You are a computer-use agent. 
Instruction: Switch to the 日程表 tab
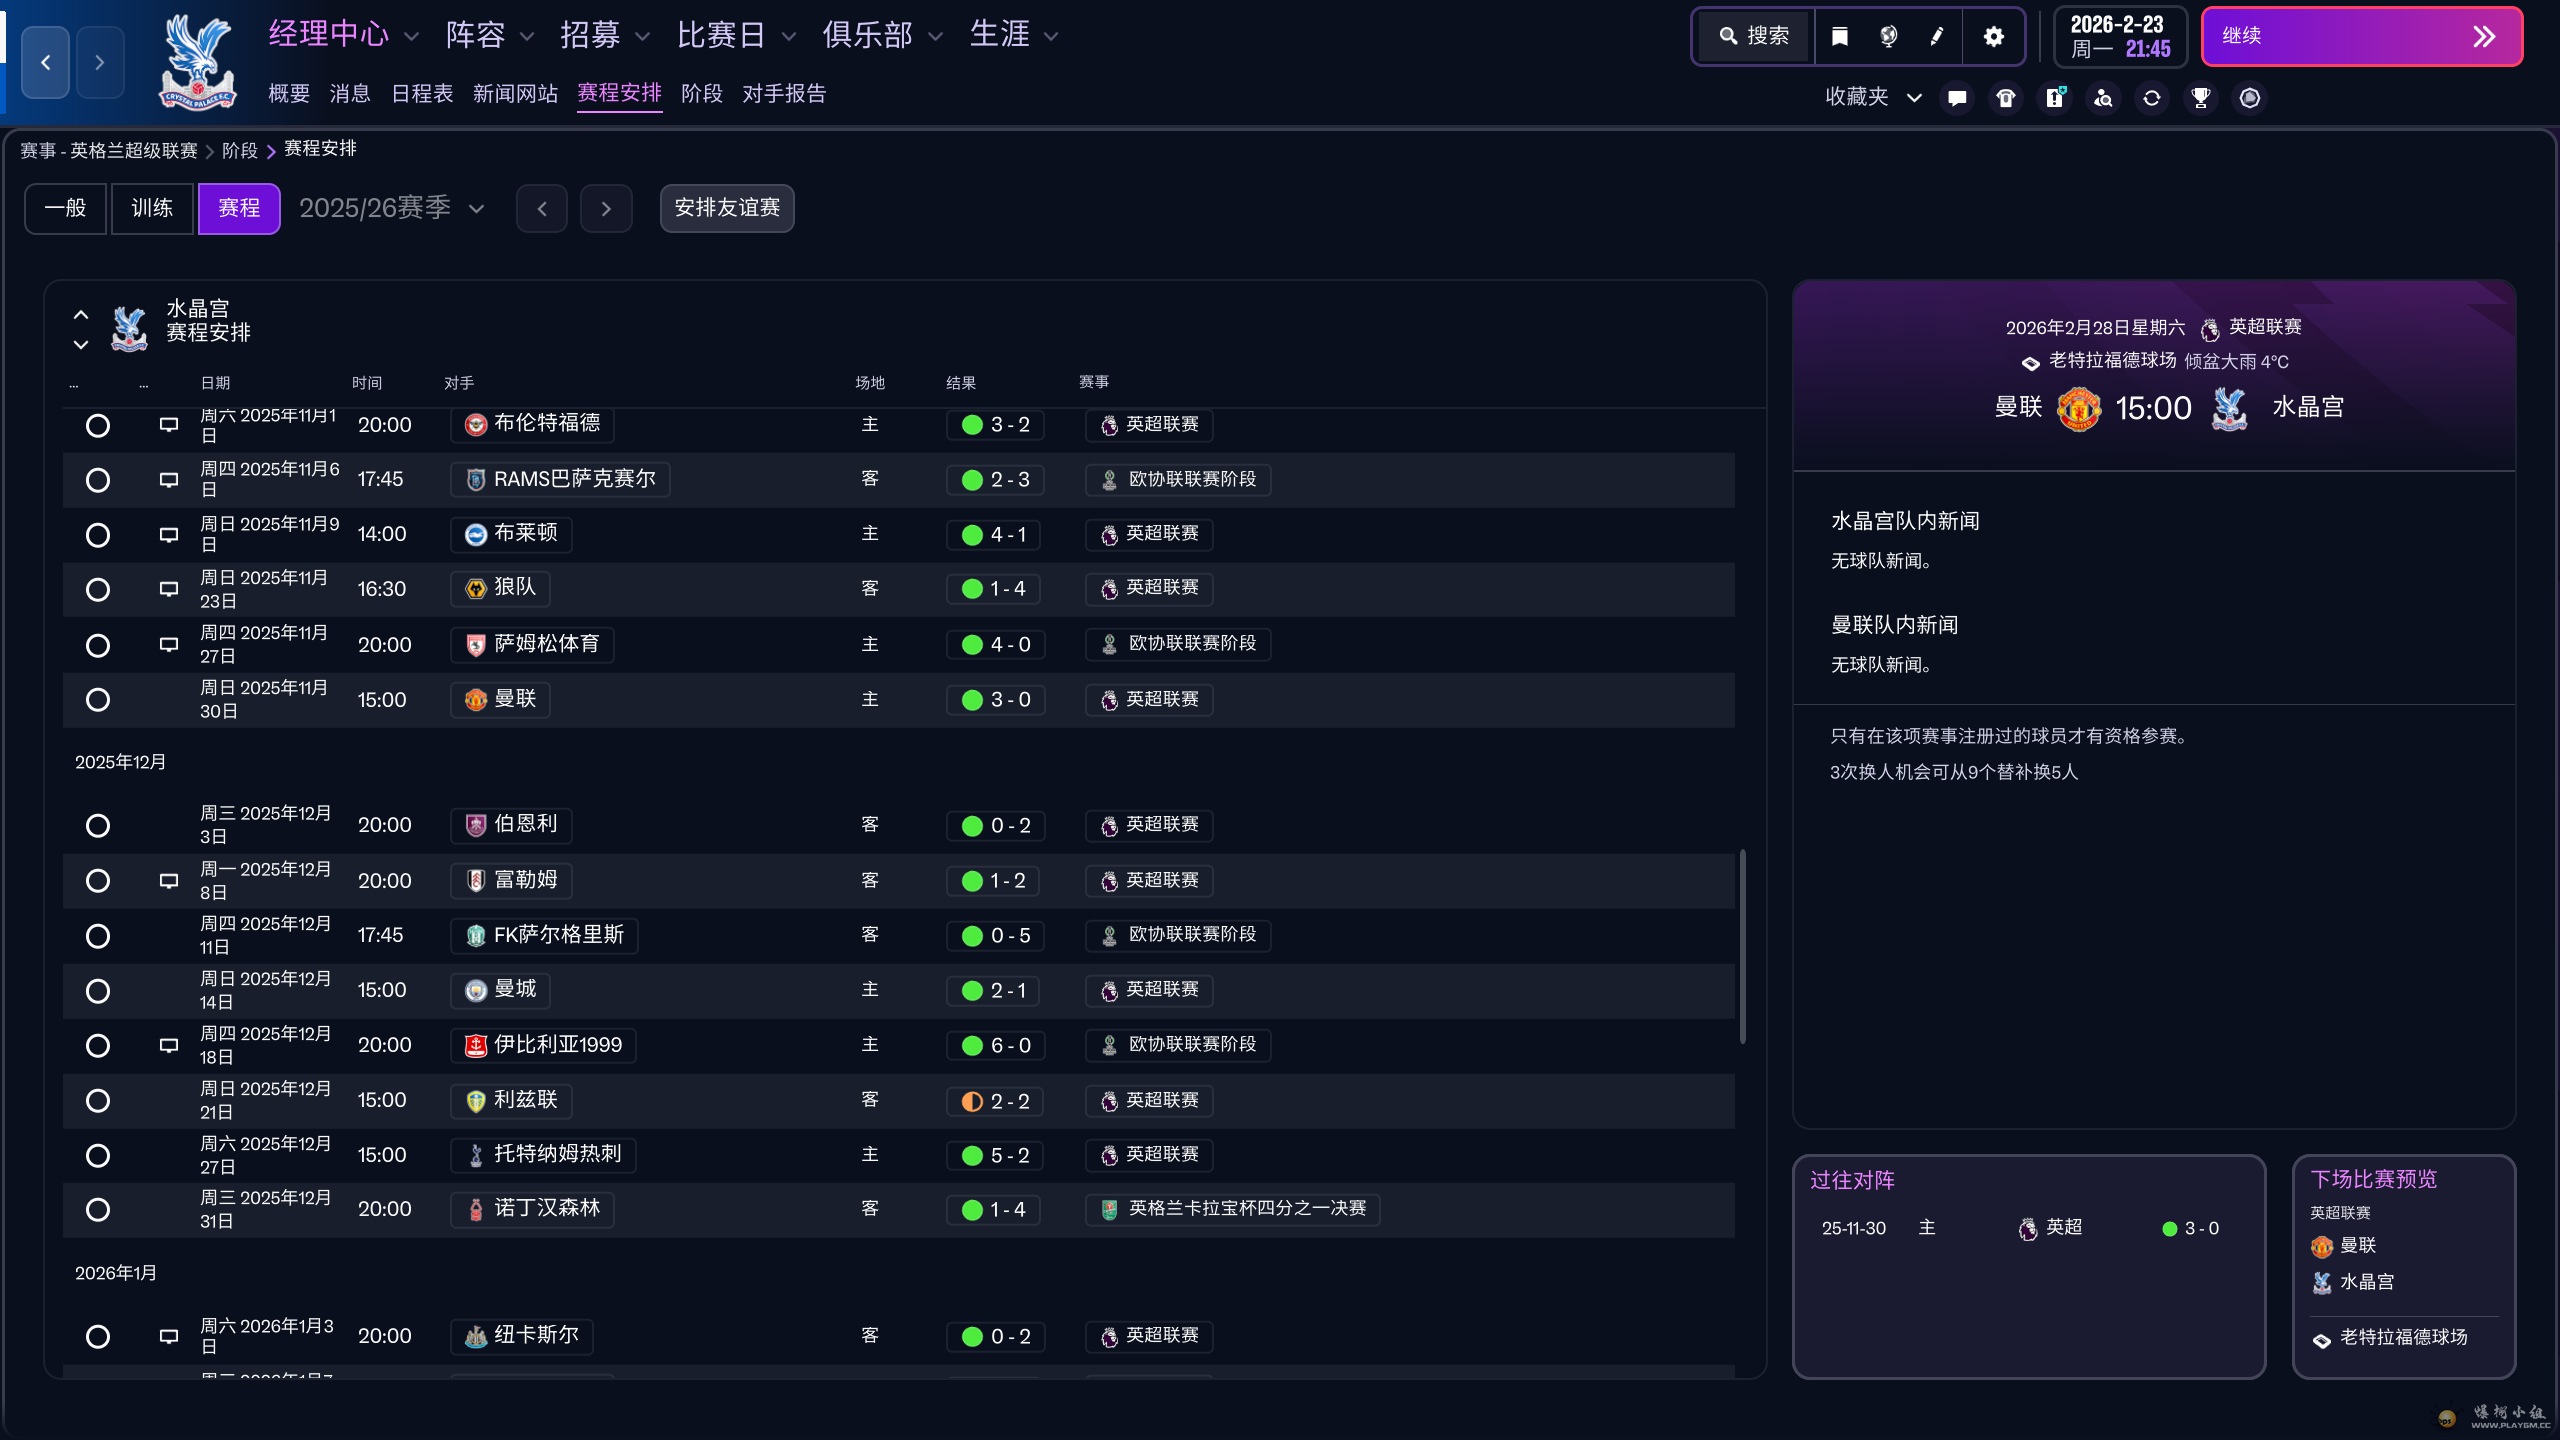pos(422,93)
